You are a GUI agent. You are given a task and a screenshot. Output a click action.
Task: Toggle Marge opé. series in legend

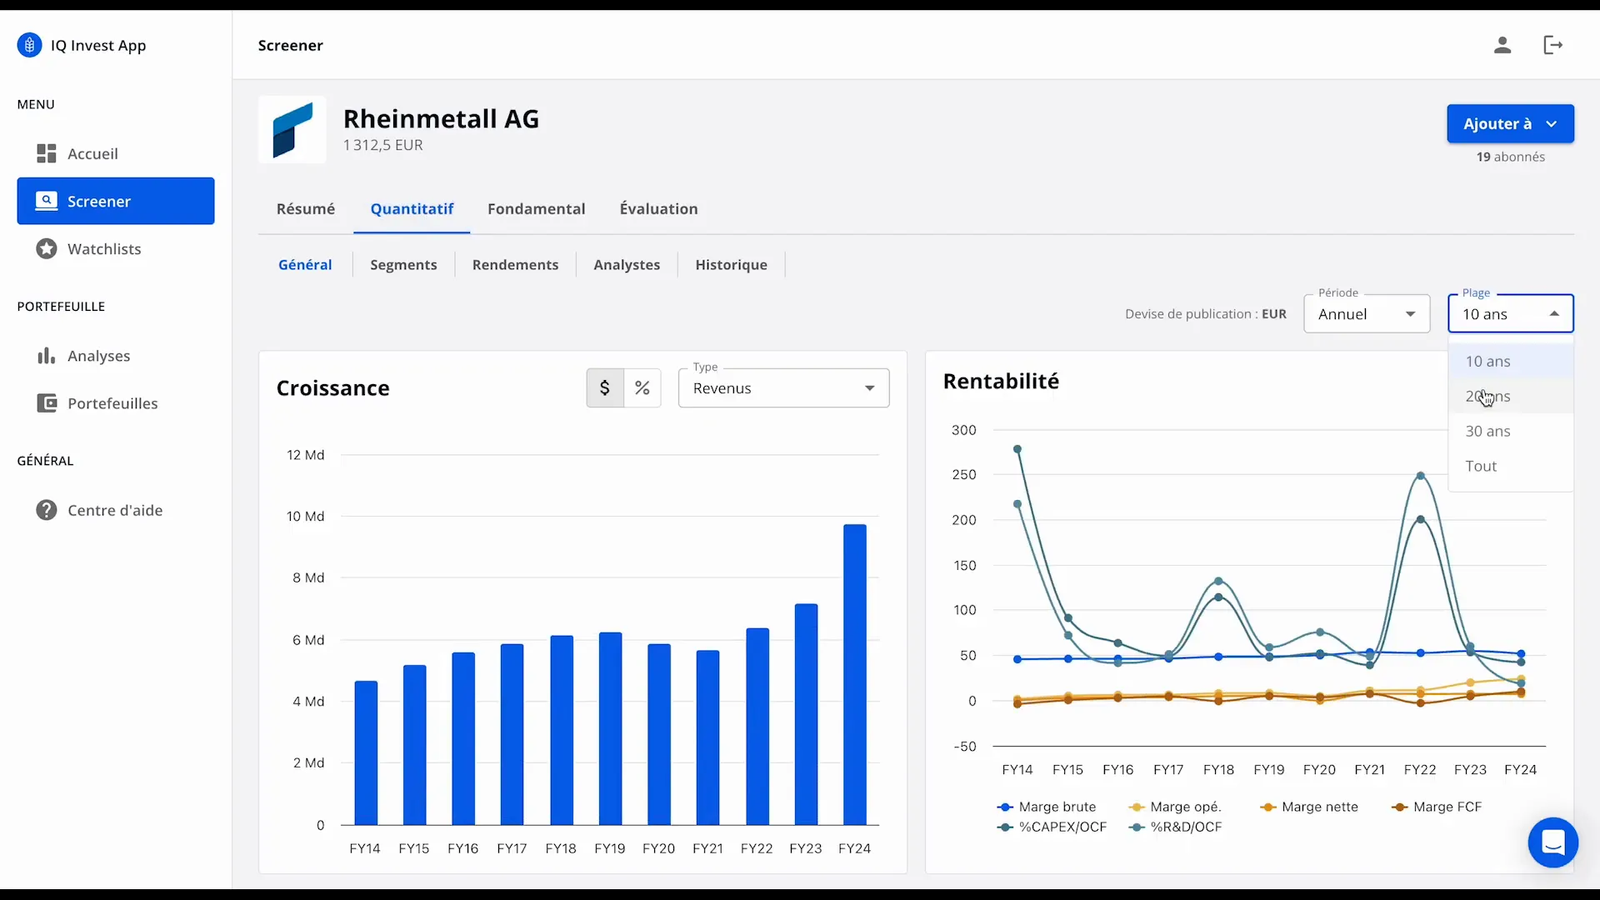click(x=1175, y=807)
